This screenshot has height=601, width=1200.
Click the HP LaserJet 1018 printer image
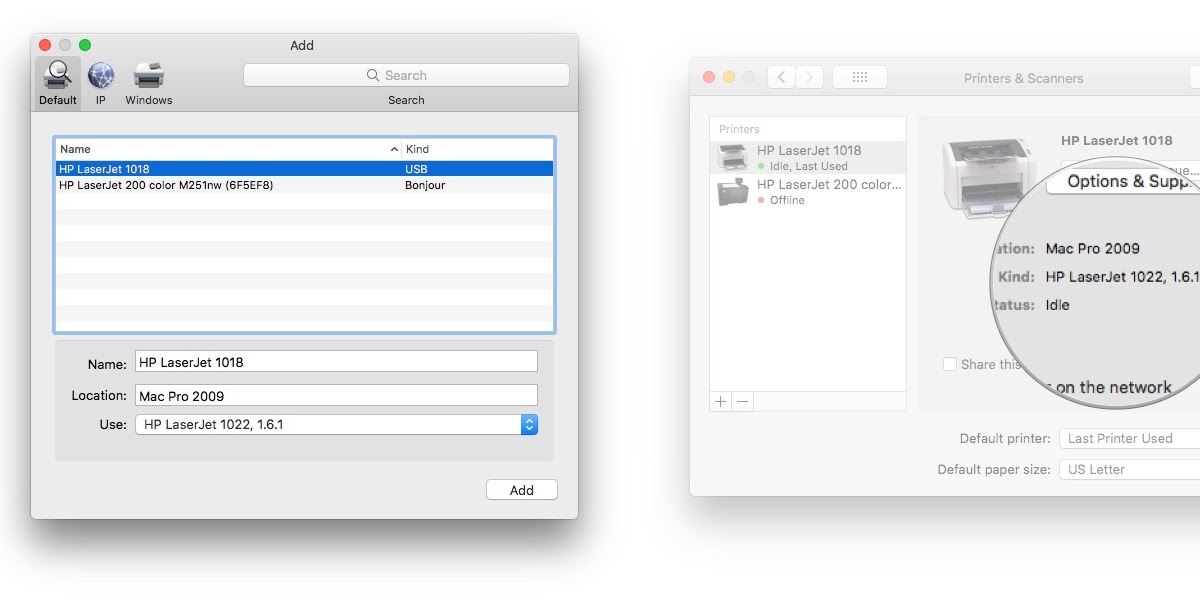point(991,177)
